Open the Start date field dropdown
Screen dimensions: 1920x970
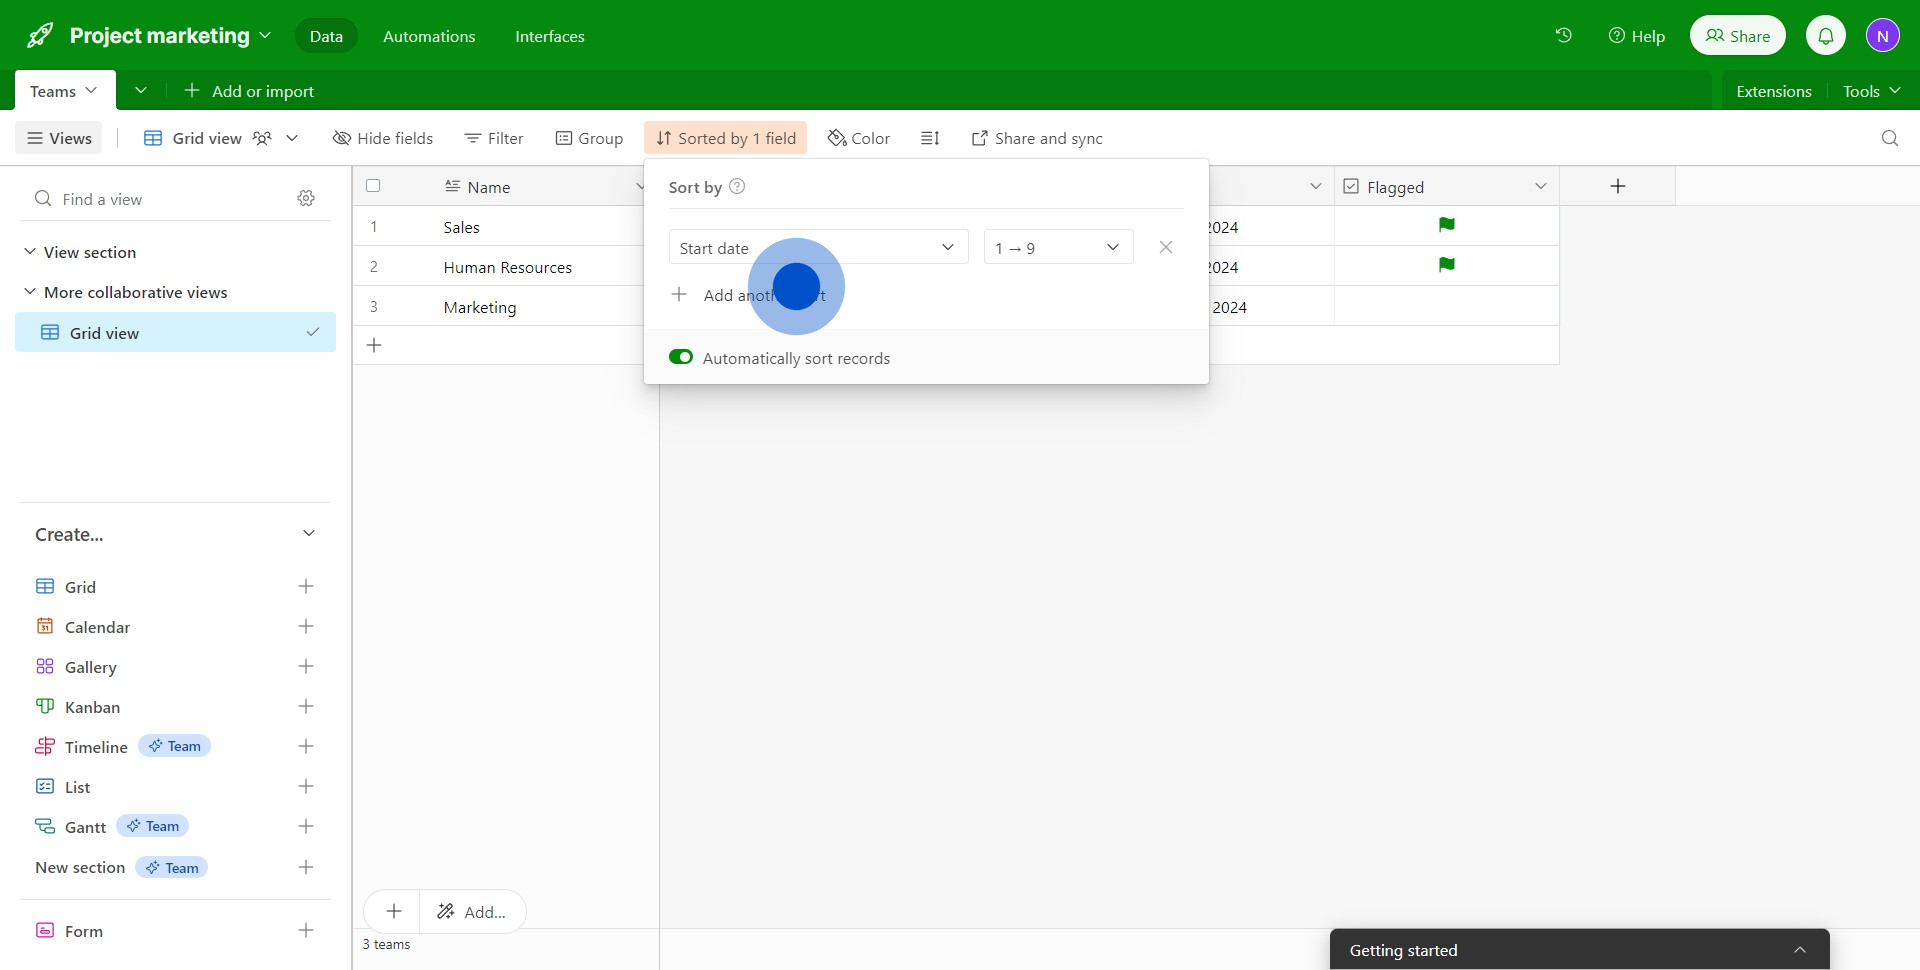[818, 248]
